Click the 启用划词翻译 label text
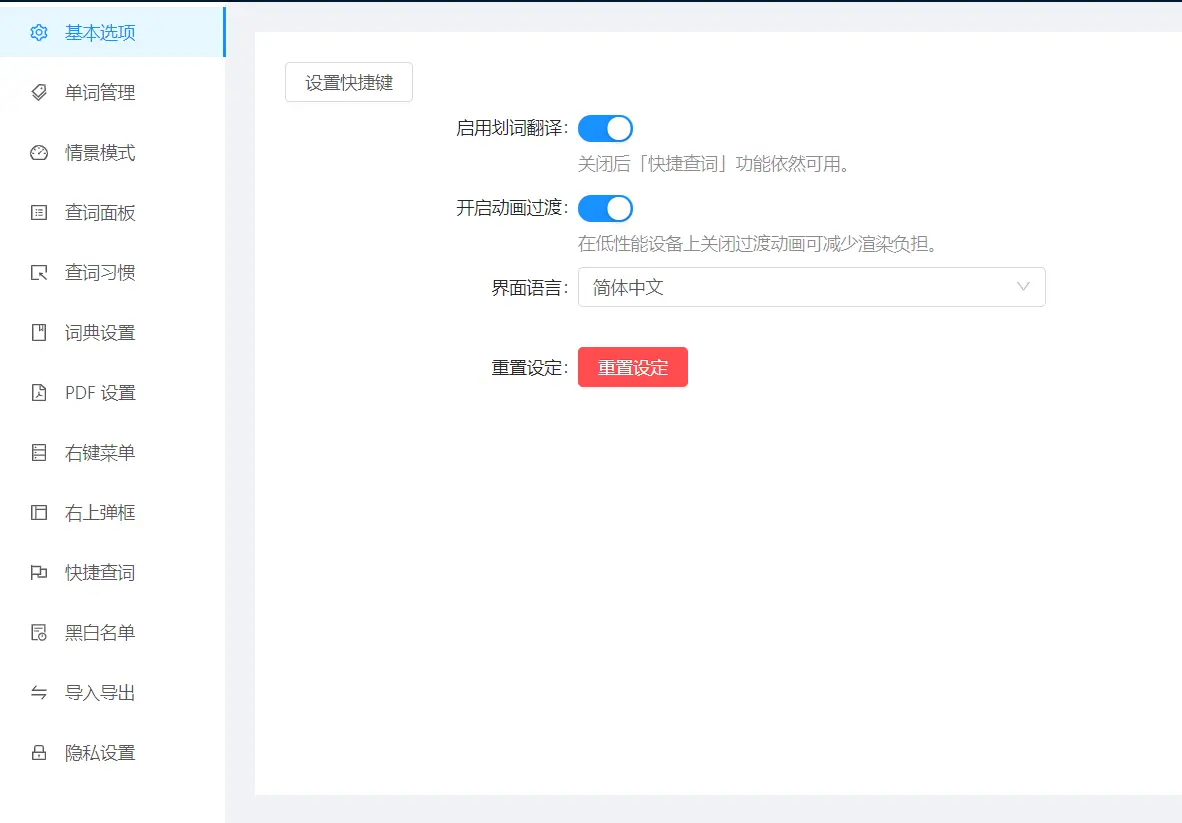 510,128
